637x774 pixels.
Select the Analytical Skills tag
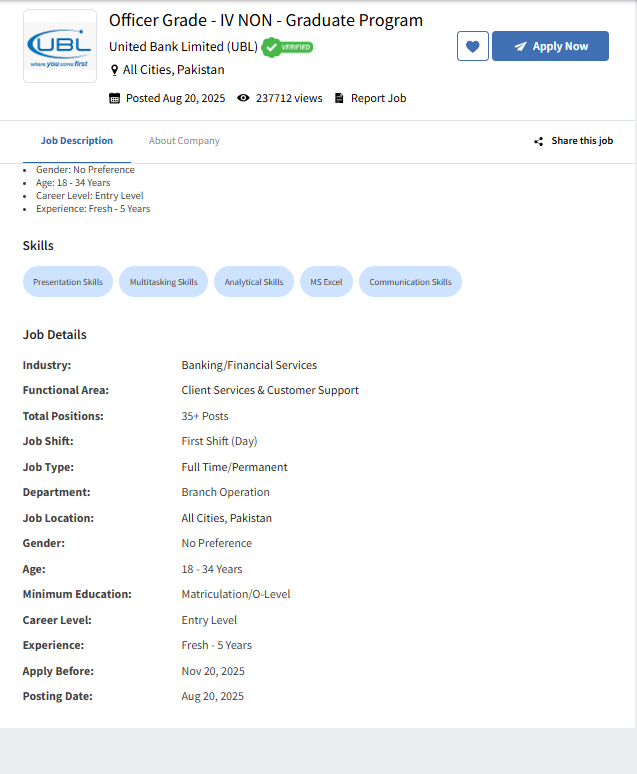(x=254, y=282)
